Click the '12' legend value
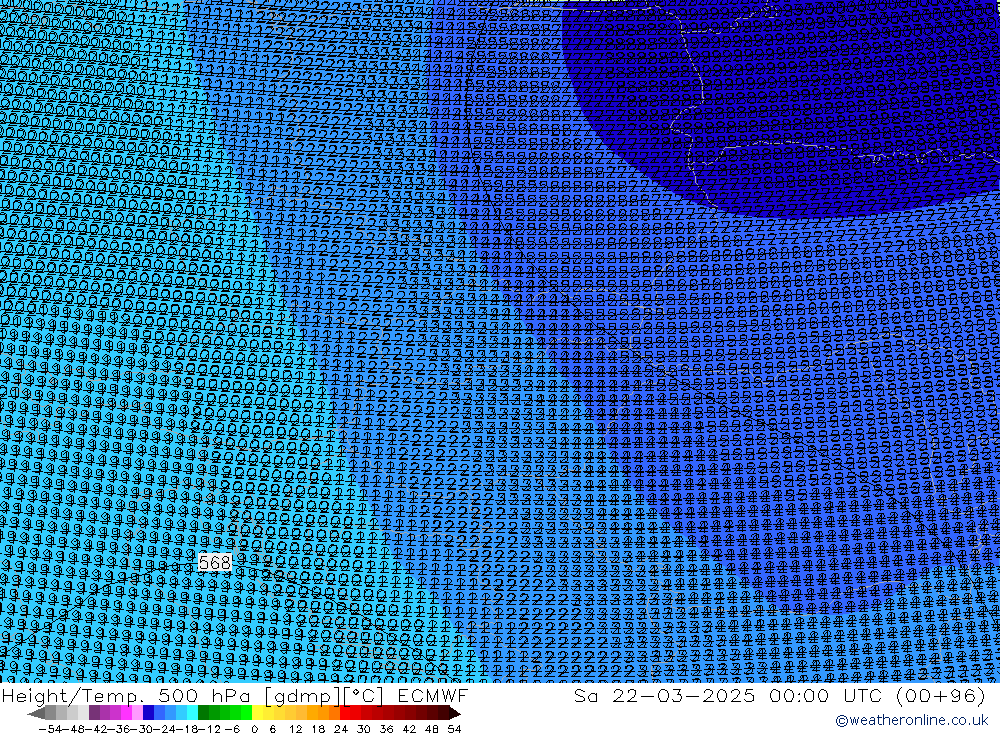The height and width of the screenshot is (733, 1000). click(x=295, y=728)
